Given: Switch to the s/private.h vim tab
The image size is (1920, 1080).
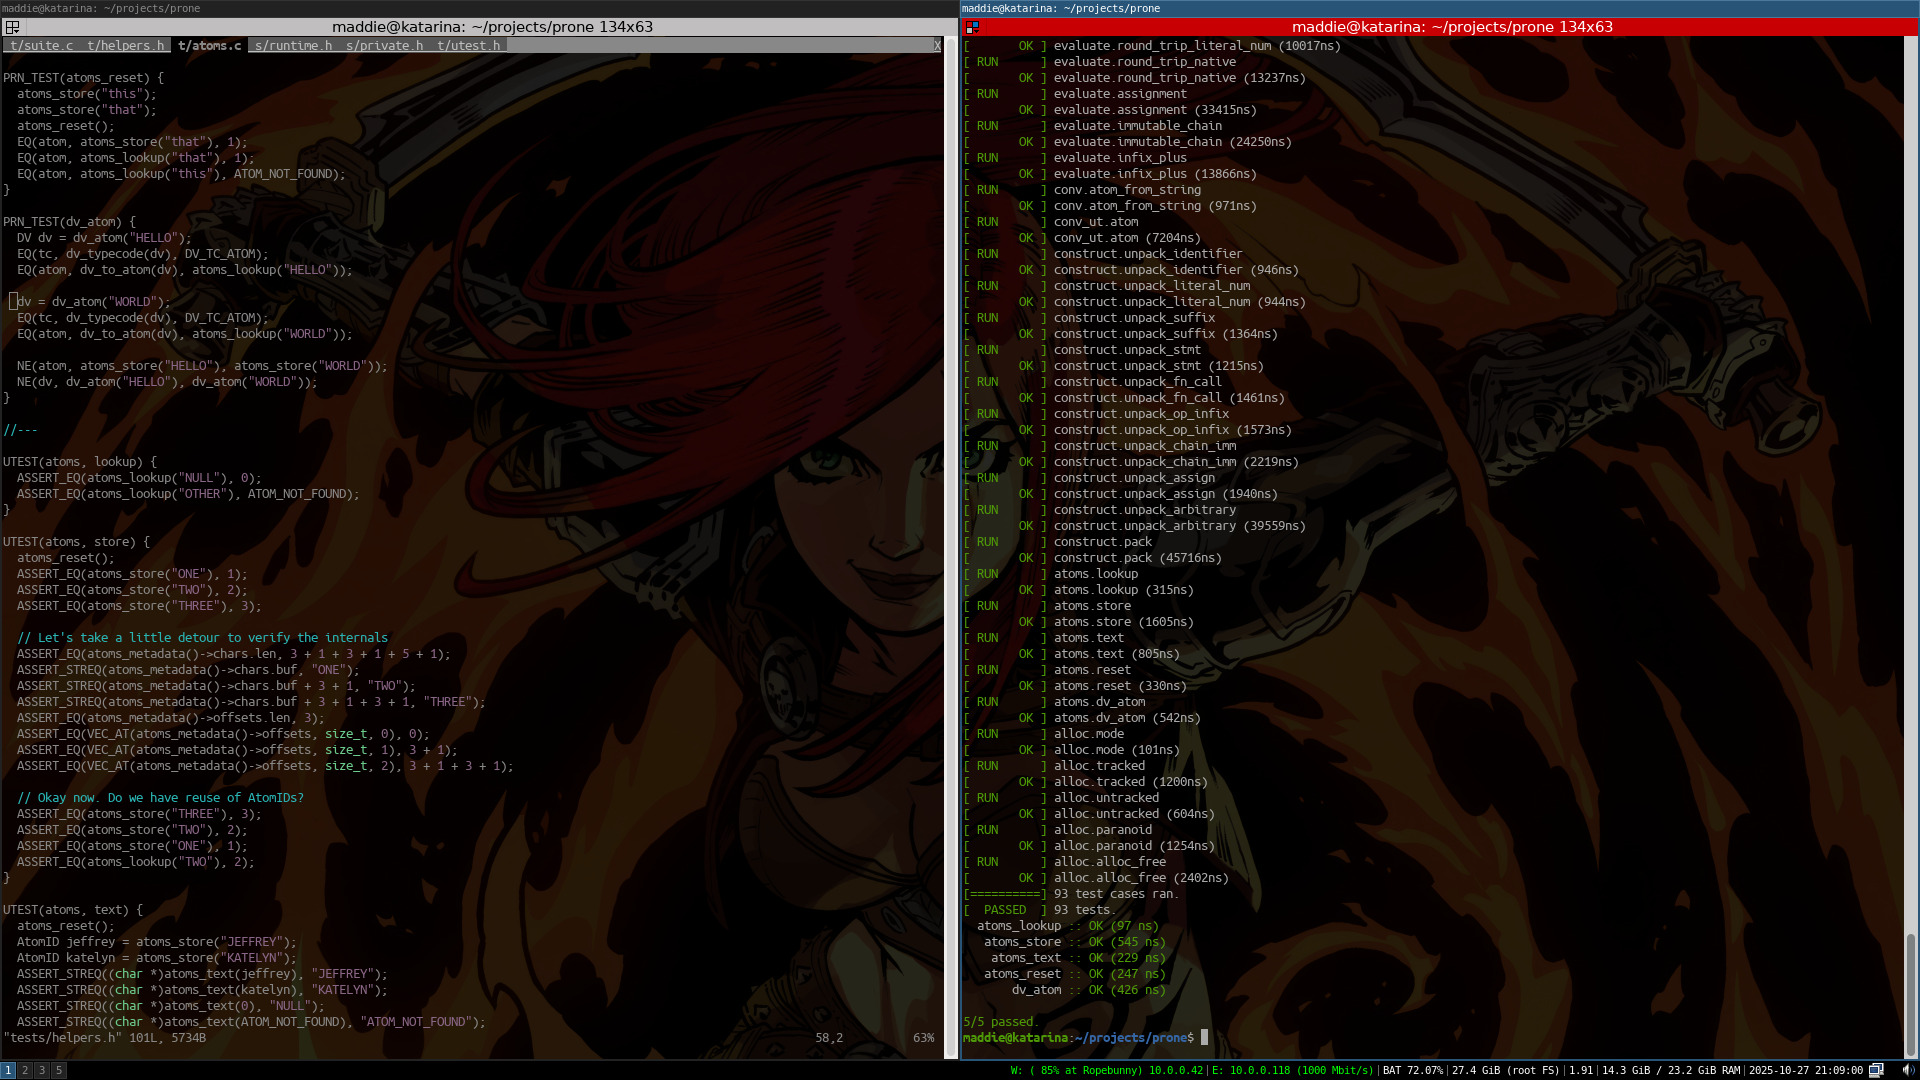Looking at the screenshot, I should coord(384,45).
